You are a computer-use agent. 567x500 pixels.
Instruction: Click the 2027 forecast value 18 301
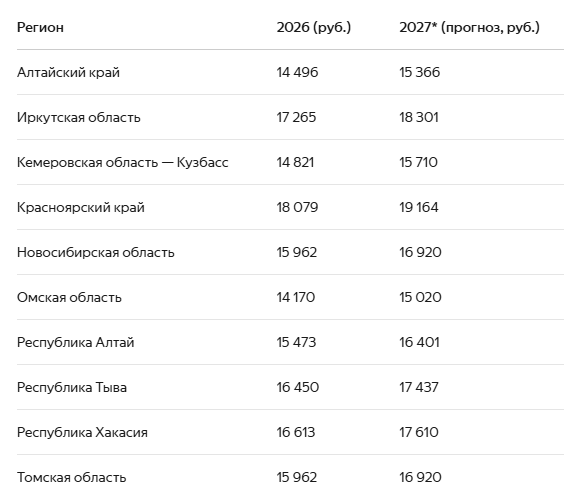click(x=419, y=117)
